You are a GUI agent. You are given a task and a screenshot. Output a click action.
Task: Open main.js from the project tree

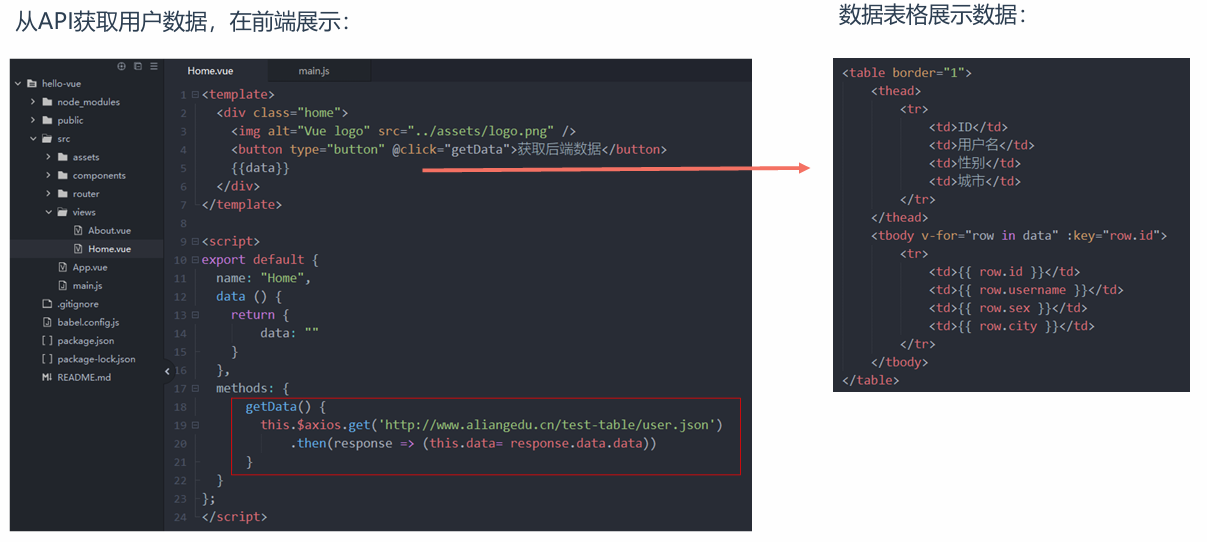[x=87, y=286]
